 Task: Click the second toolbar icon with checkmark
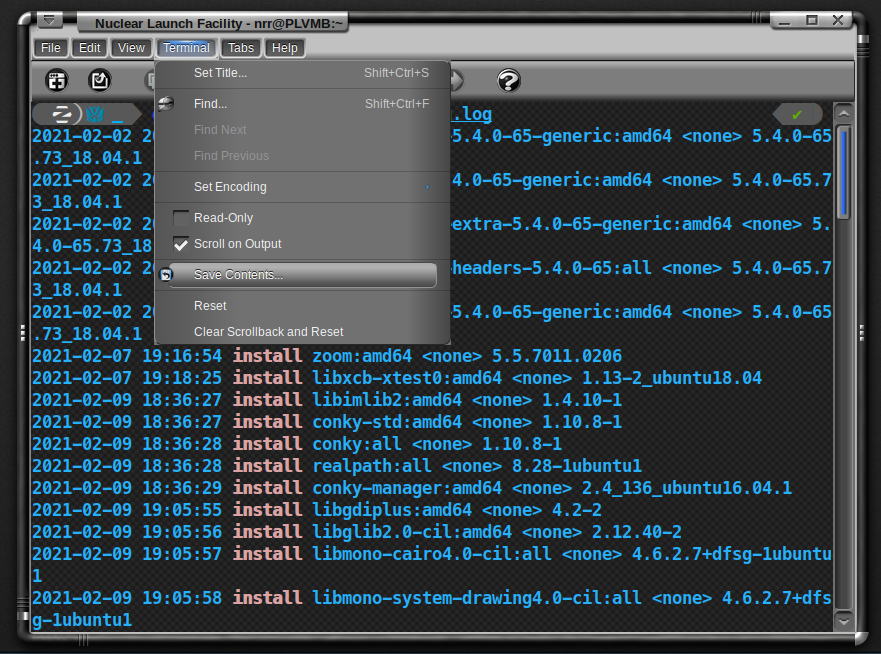[x=100, y=80]
